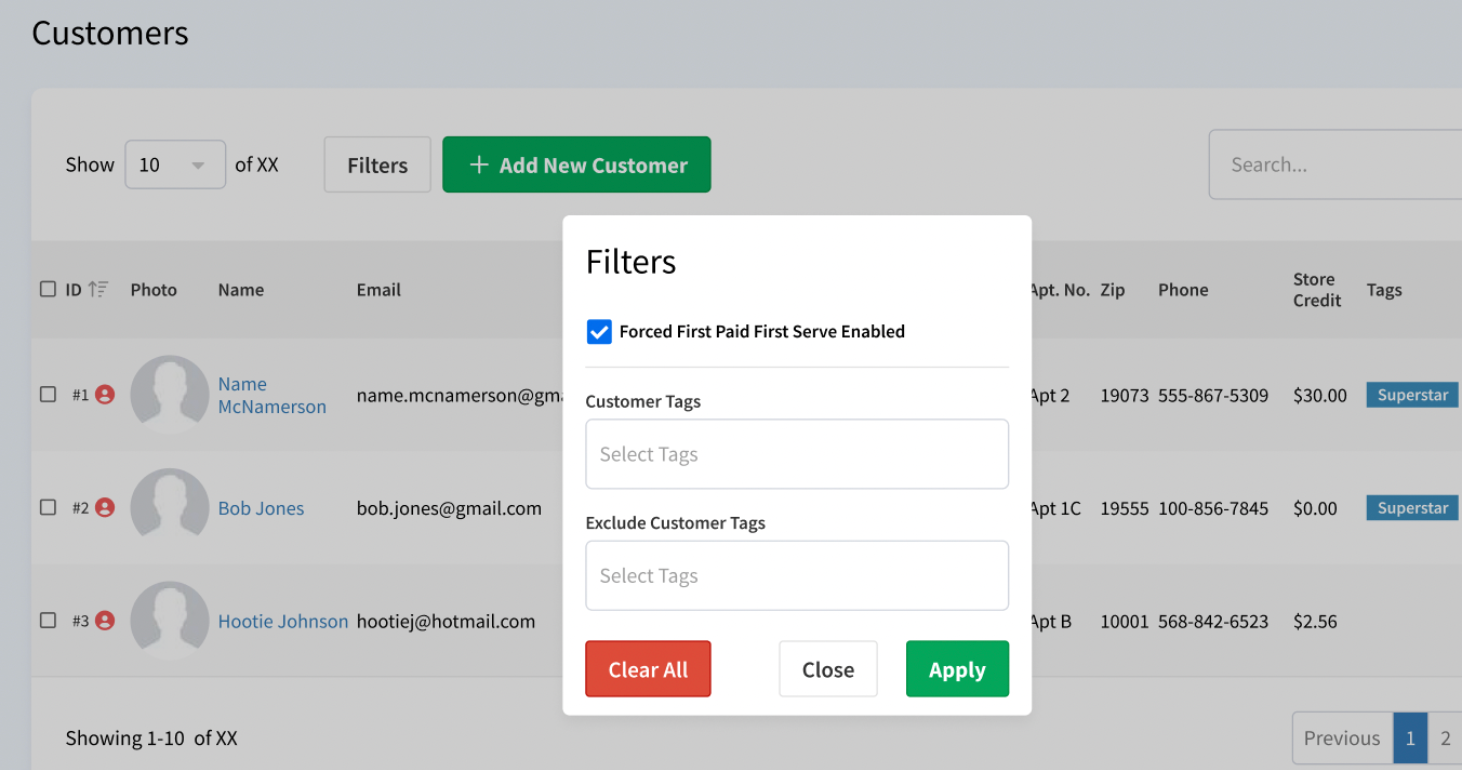Click the Zip column header

point(1113,290)
